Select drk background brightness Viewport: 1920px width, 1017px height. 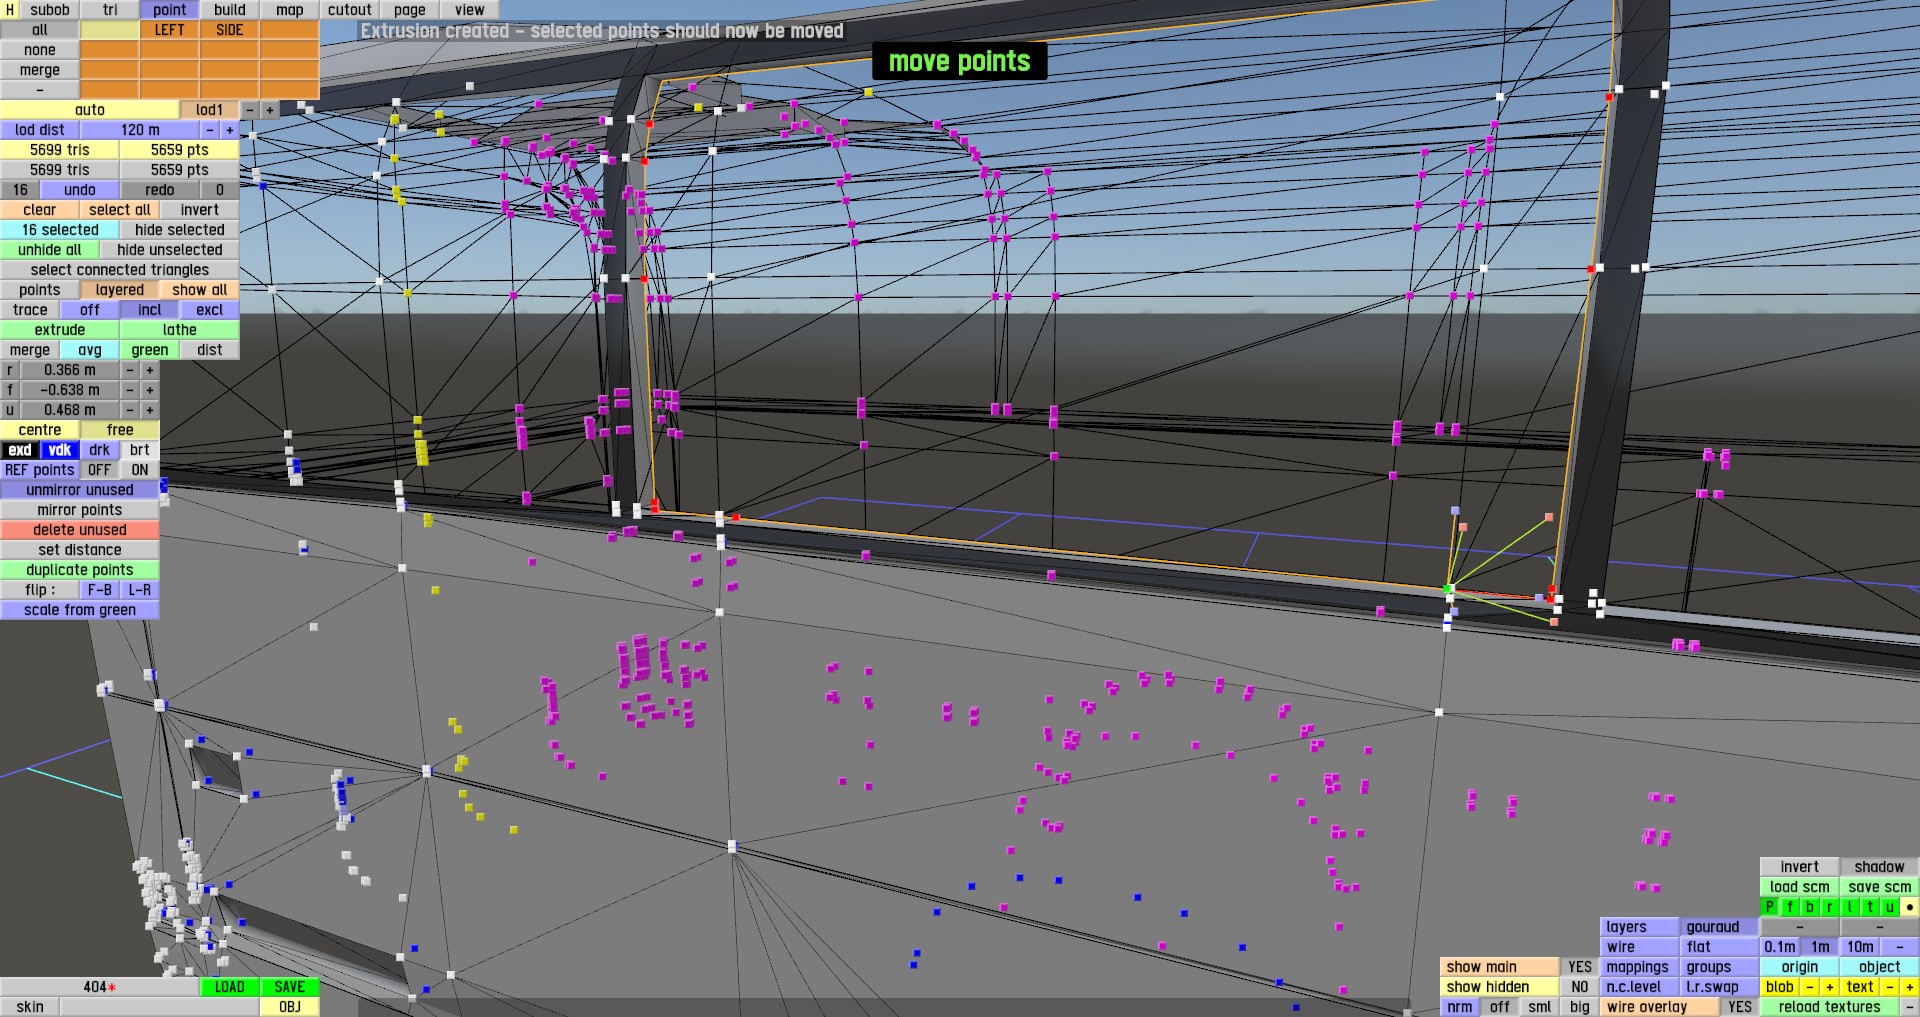pos(100,450)
